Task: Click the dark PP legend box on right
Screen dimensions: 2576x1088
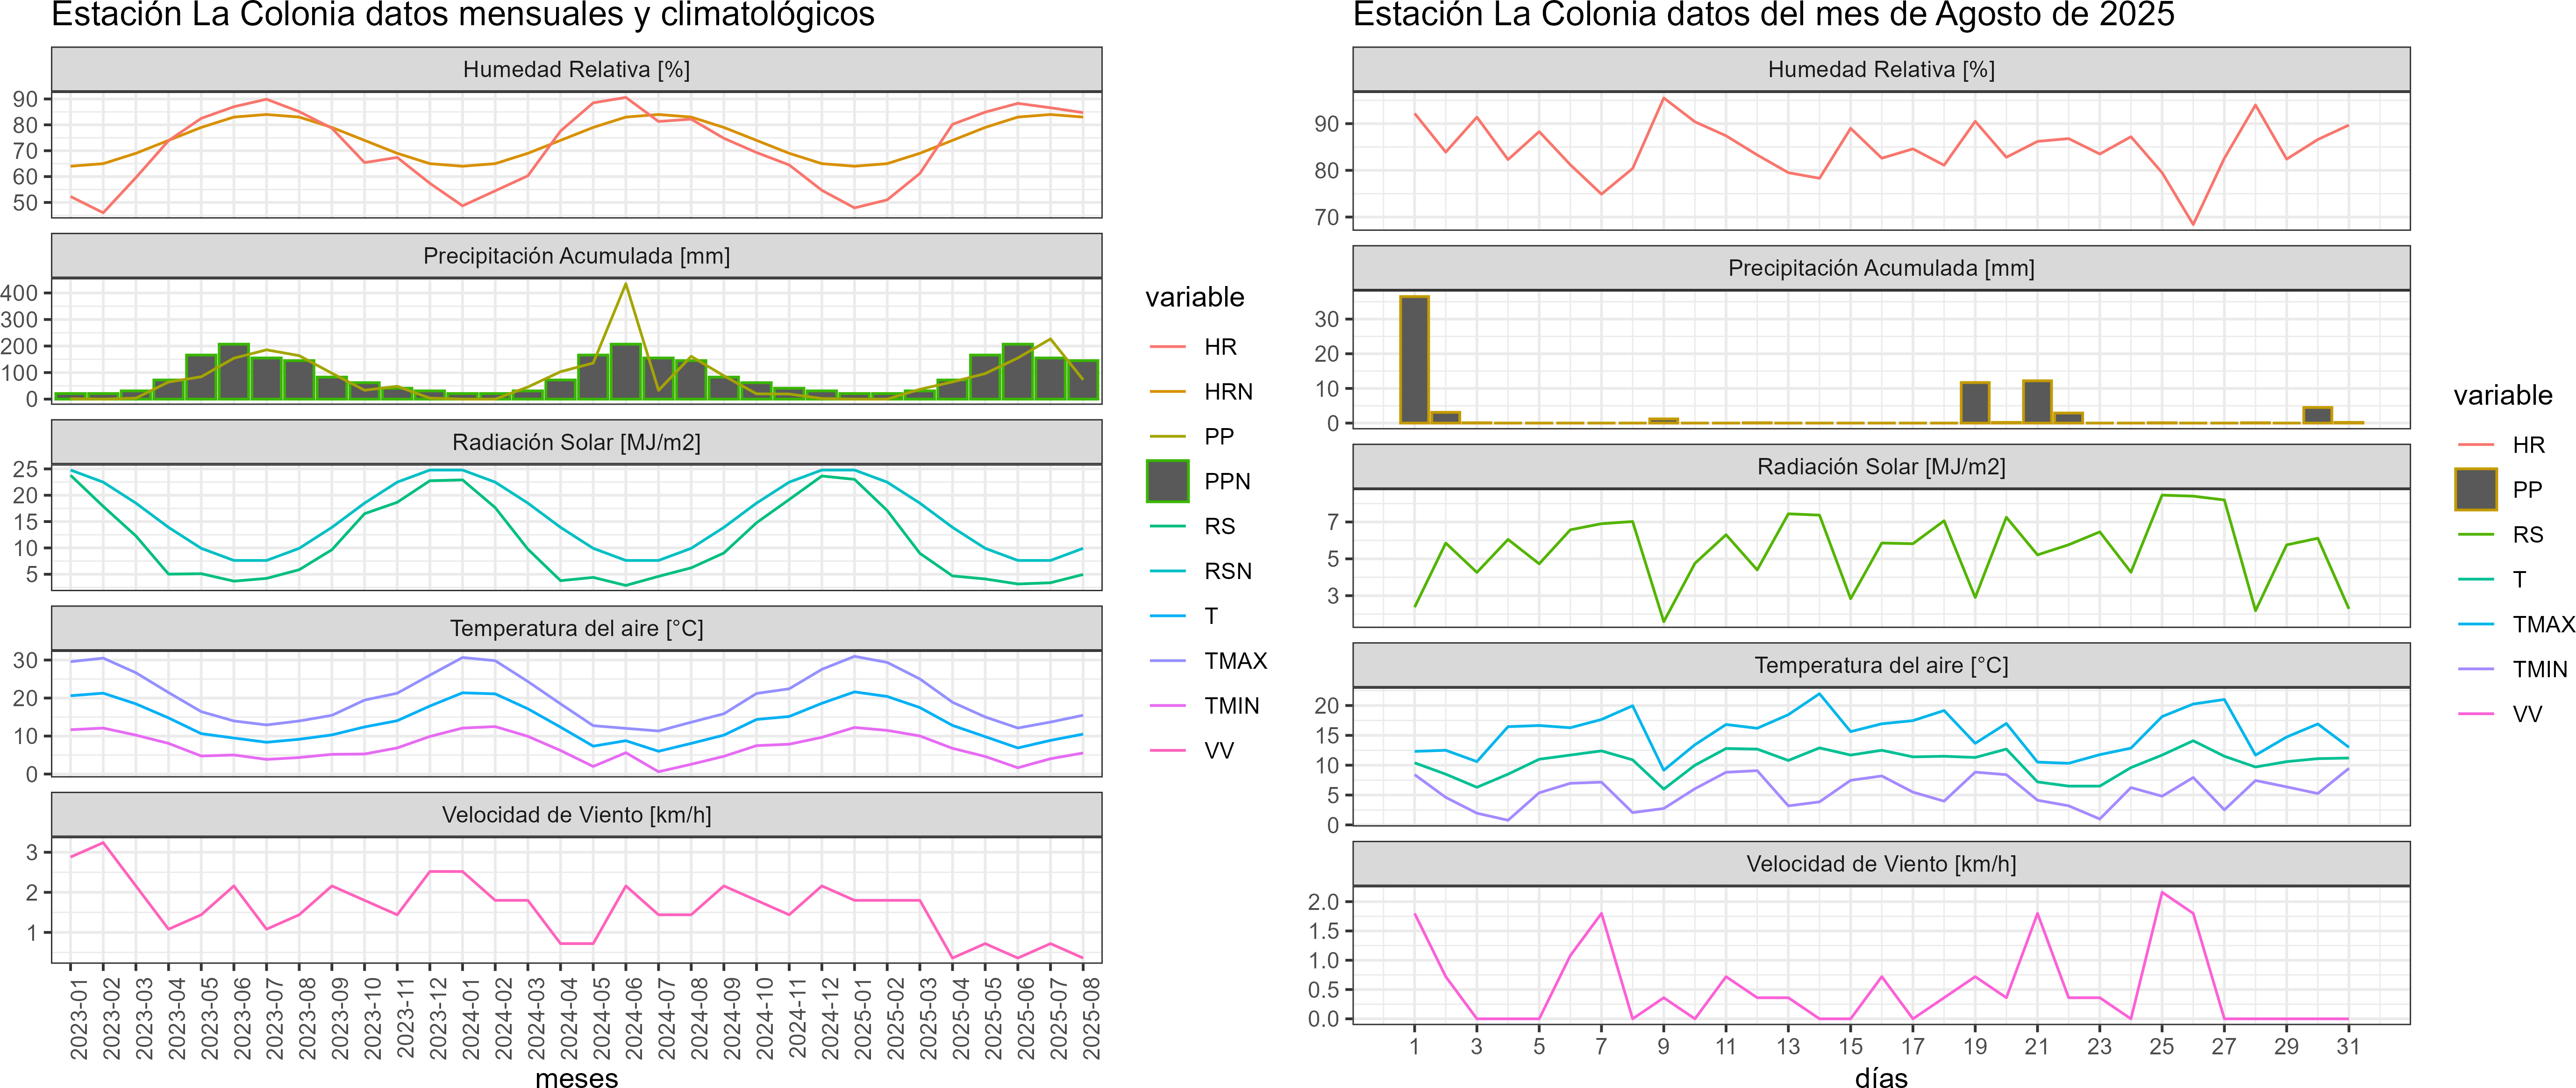Action: (2475, 490)
